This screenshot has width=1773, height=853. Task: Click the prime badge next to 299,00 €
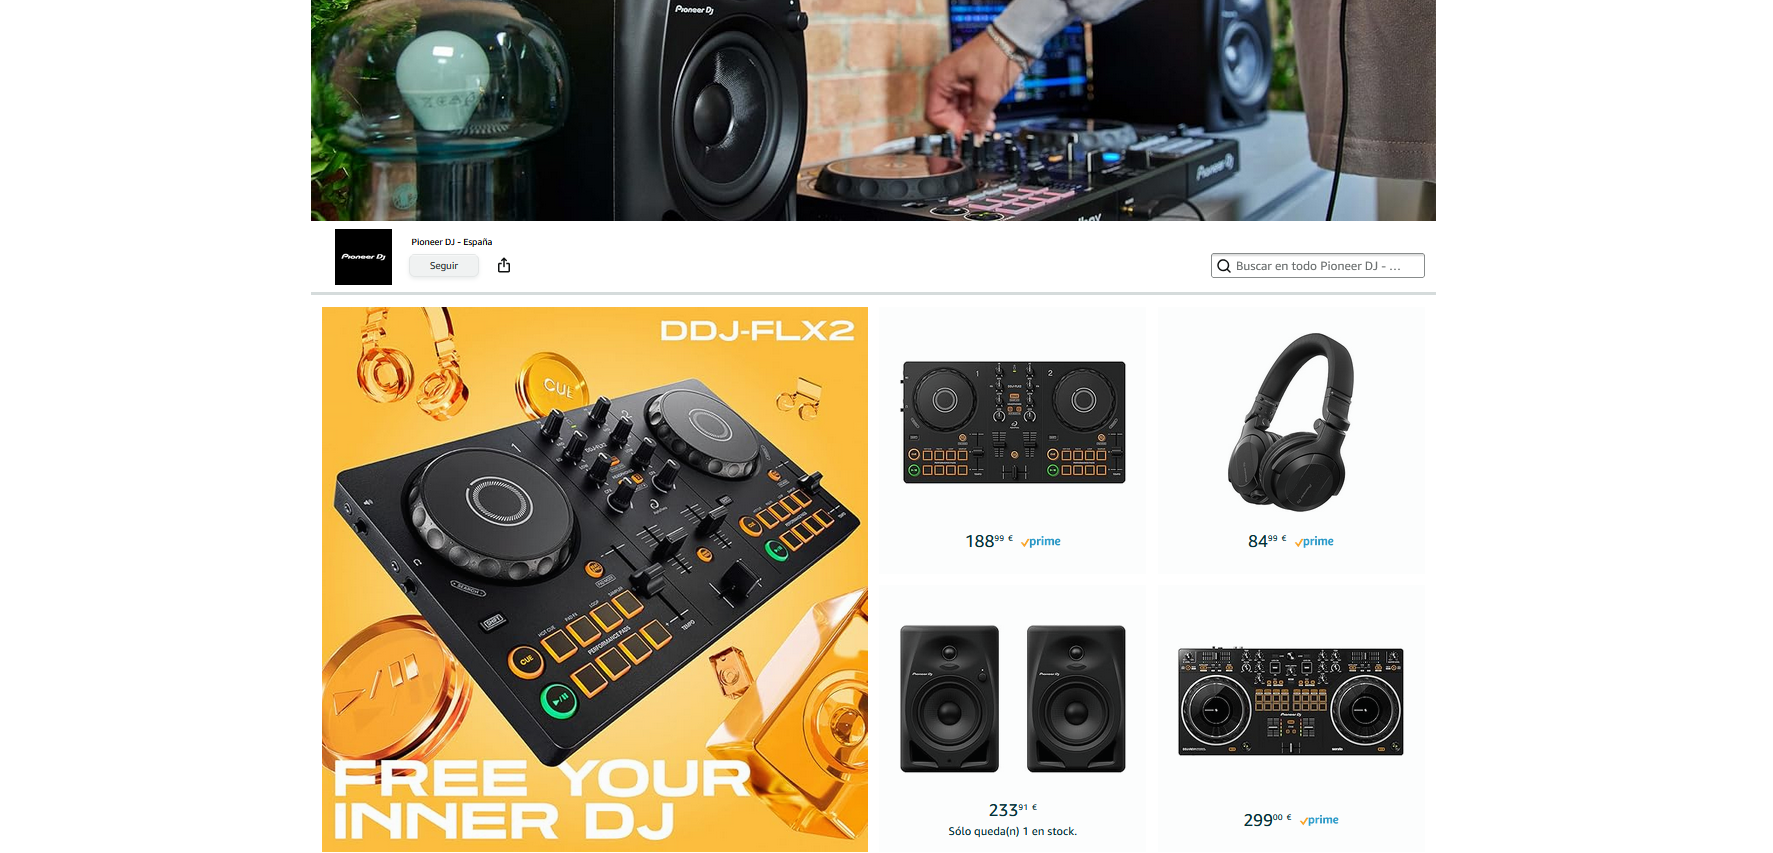point(1319,820)
